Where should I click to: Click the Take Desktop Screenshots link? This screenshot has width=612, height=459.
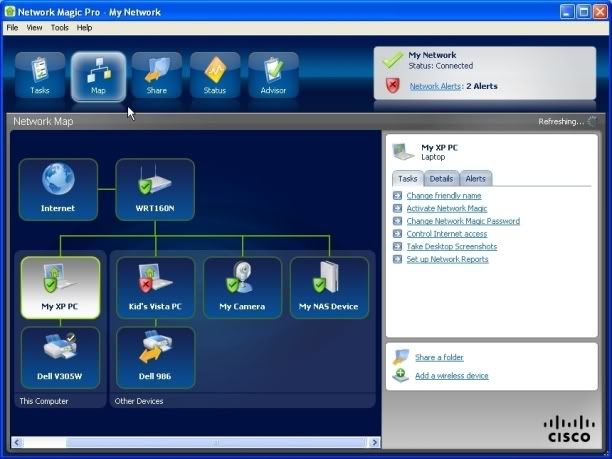click(x=452, y=246)
